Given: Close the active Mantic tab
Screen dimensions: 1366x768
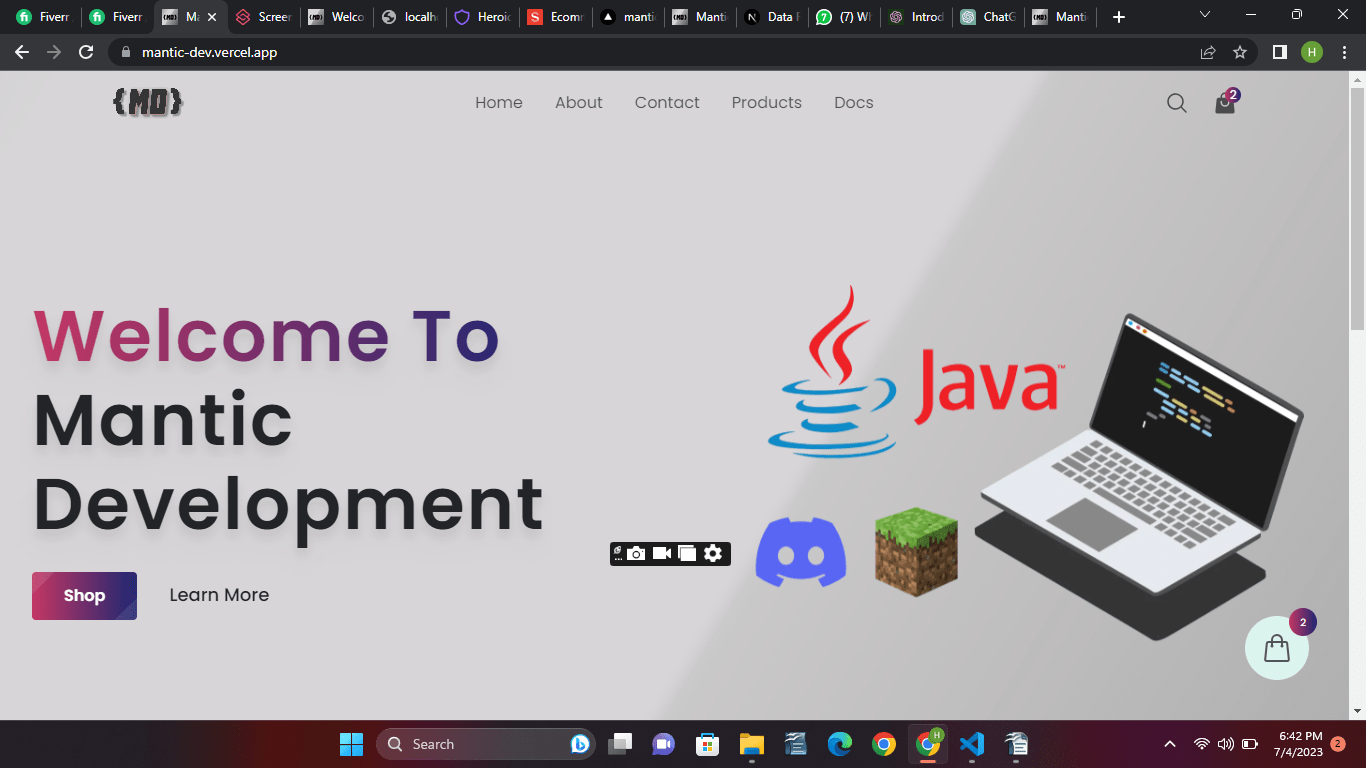Looking at the screenshot, I should [212, 17].
